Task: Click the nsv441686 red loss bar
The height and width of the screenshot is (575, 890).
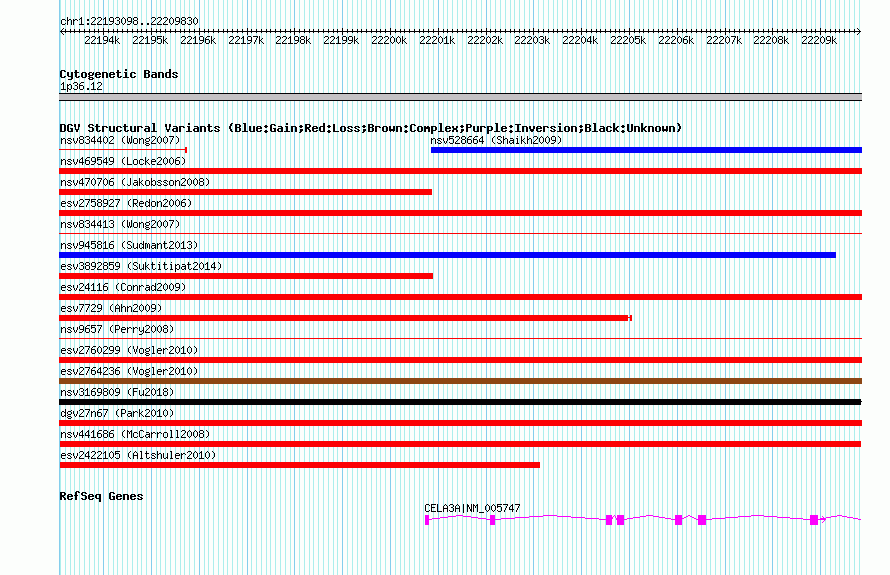Action: pos(460,444)
